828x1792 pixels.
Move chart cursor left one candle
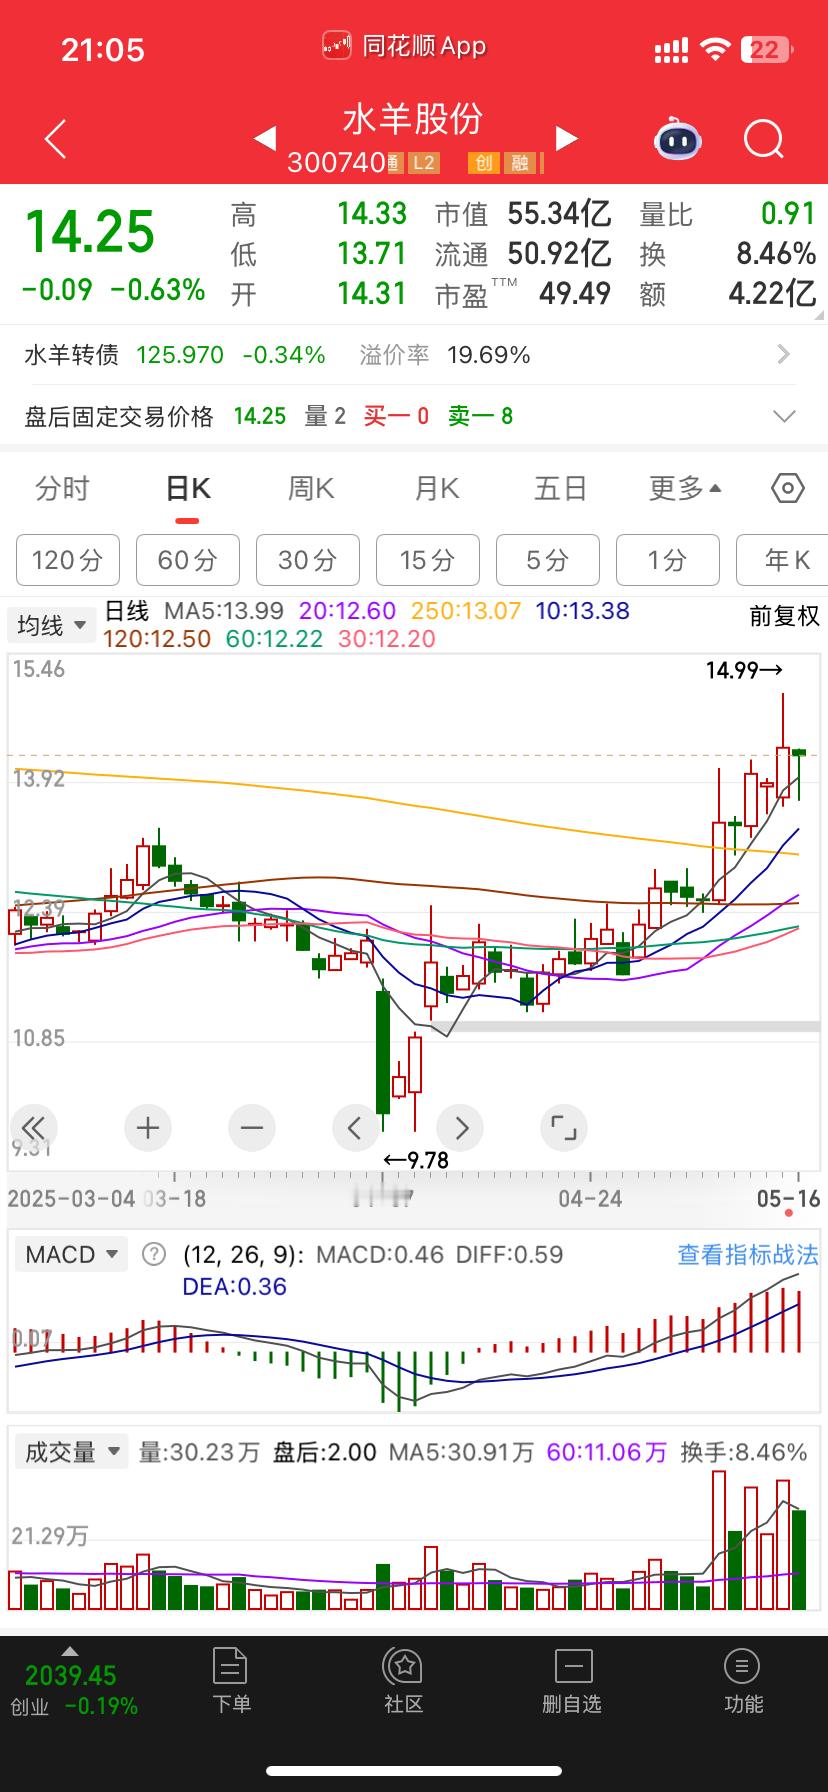point(356,1128)
